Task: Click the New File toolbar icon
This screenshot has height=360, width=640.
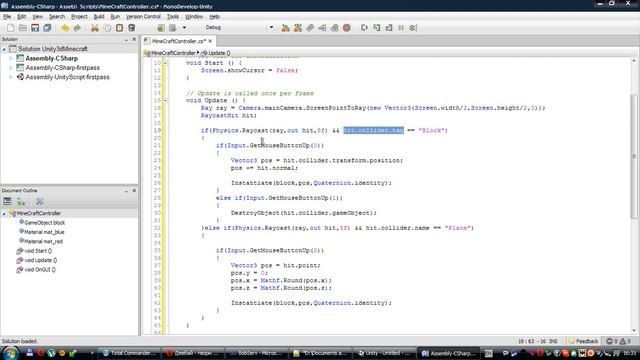Action: [x=11, y=28]
